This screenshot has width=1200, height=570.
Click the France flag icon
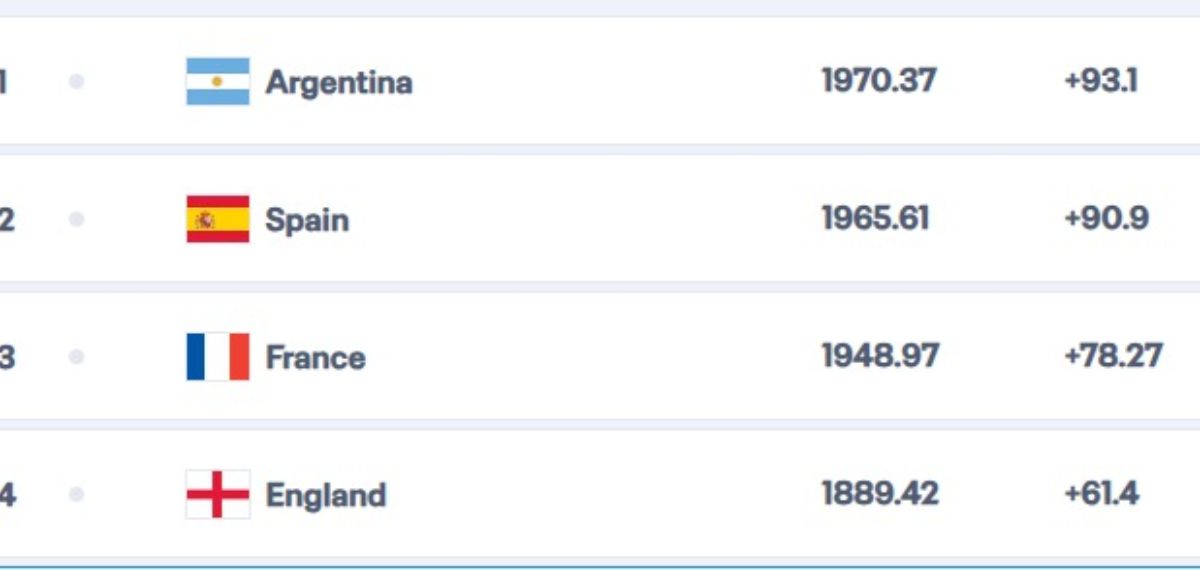click(x=218, y=357)
